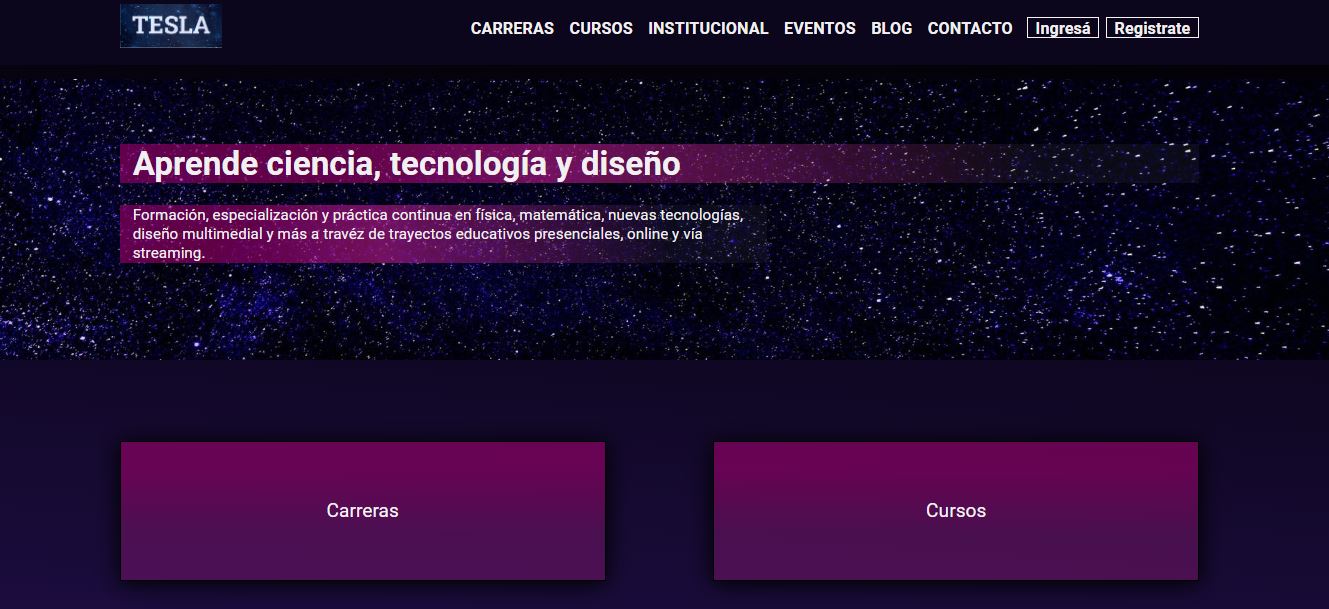Open the Cursos card
This screenshot has height=609, width=1329.
tap(956, 511)
